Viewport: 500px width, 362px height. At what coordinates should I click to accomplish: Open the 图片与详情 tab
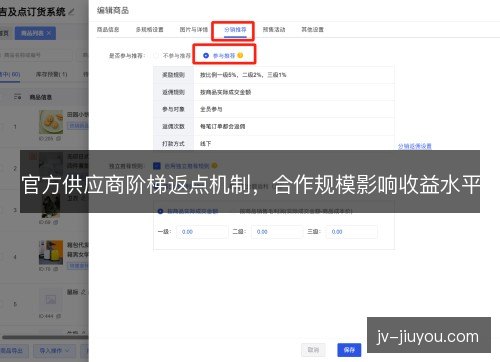pos(194,29)
